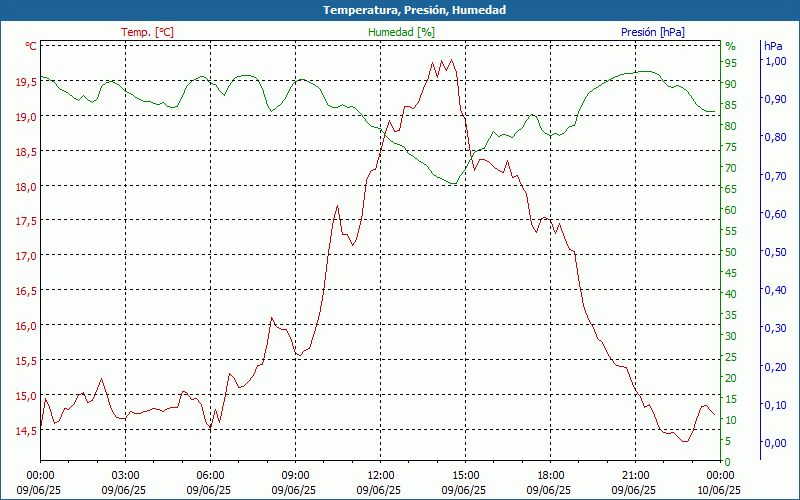This screenshot has height=500, width=800.
Task: Click the '14,5' temperature axis value
Action: point(27,431)
